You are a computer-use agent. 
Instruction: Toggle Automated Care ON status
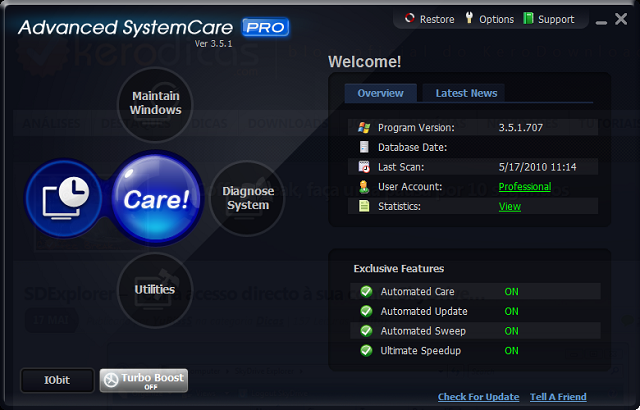click(511, 292)
